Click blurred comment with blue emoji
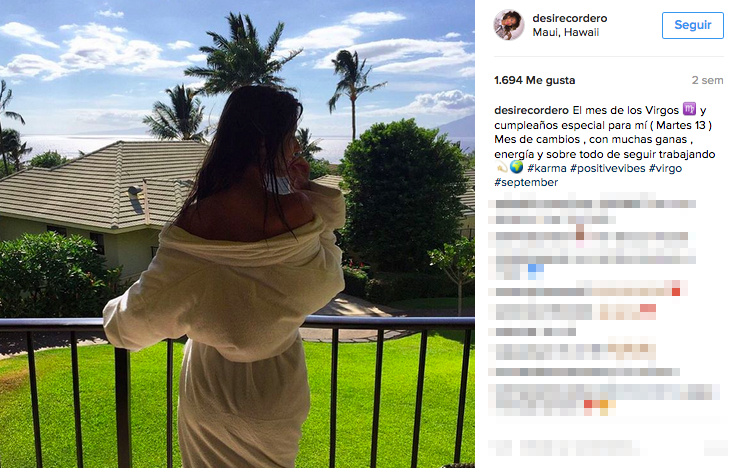This screenshot has height=468, width=742. pos(592,265)
